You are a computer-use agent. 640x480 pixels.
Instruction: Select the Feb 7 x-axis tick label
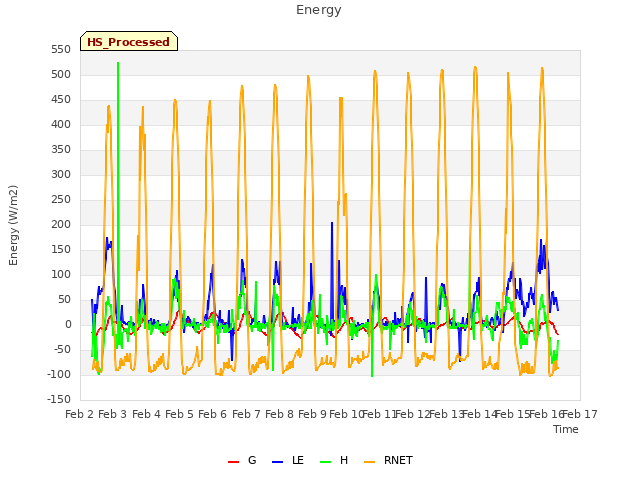[x=246, y=414]
